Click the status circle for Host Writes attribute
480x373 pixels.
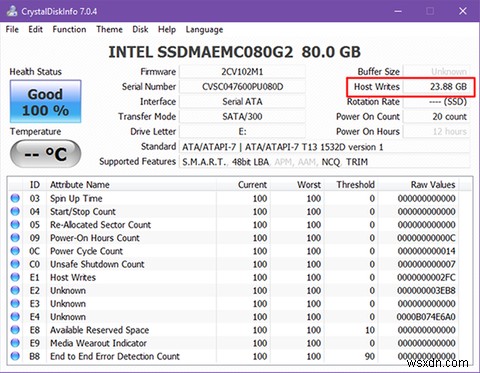(x=15, y=277)
